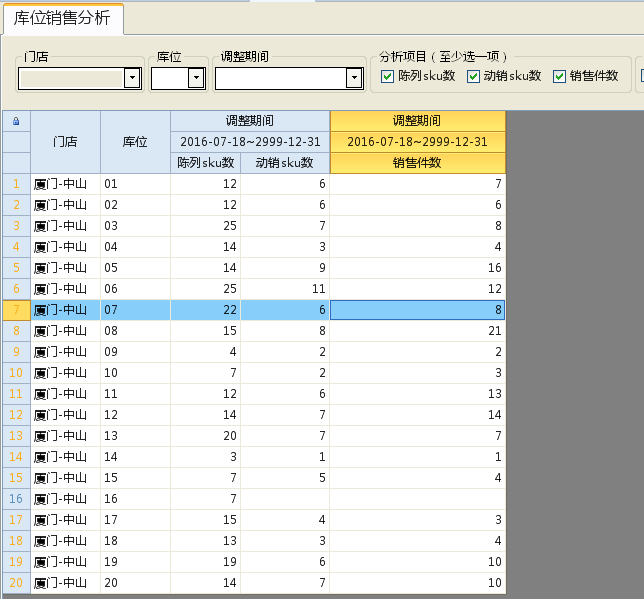Select row number 7 header
The image size is (644, 599).
[16, 310]
